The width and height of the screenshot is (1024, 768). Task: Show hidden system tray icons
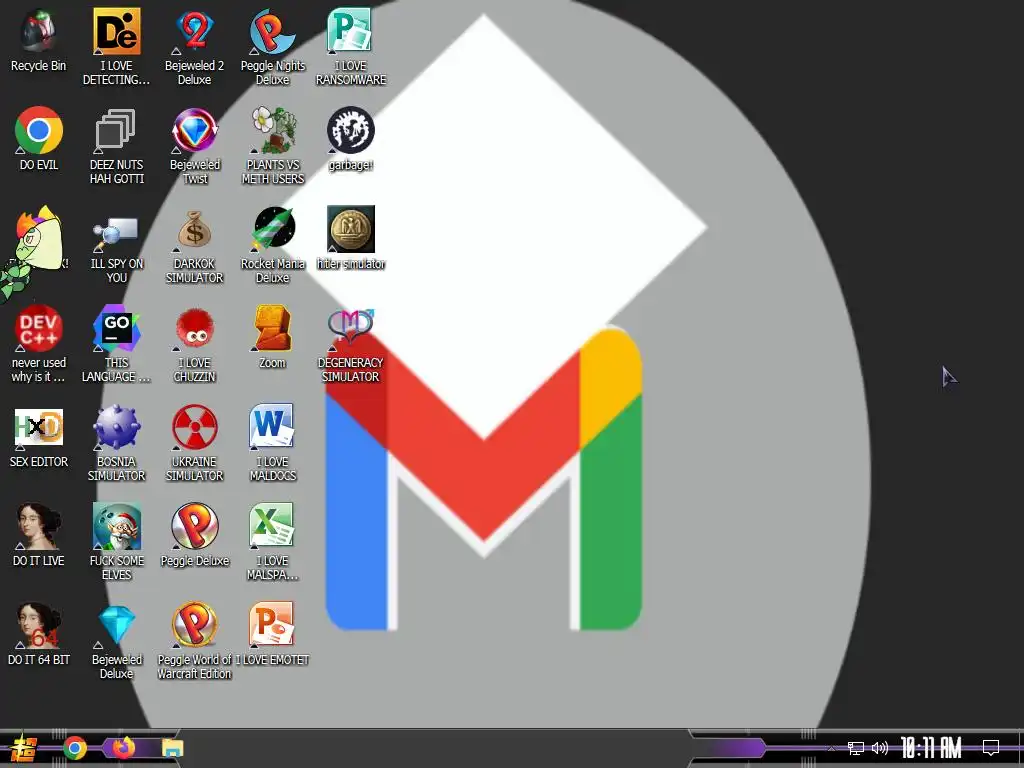tap(831, 748)
